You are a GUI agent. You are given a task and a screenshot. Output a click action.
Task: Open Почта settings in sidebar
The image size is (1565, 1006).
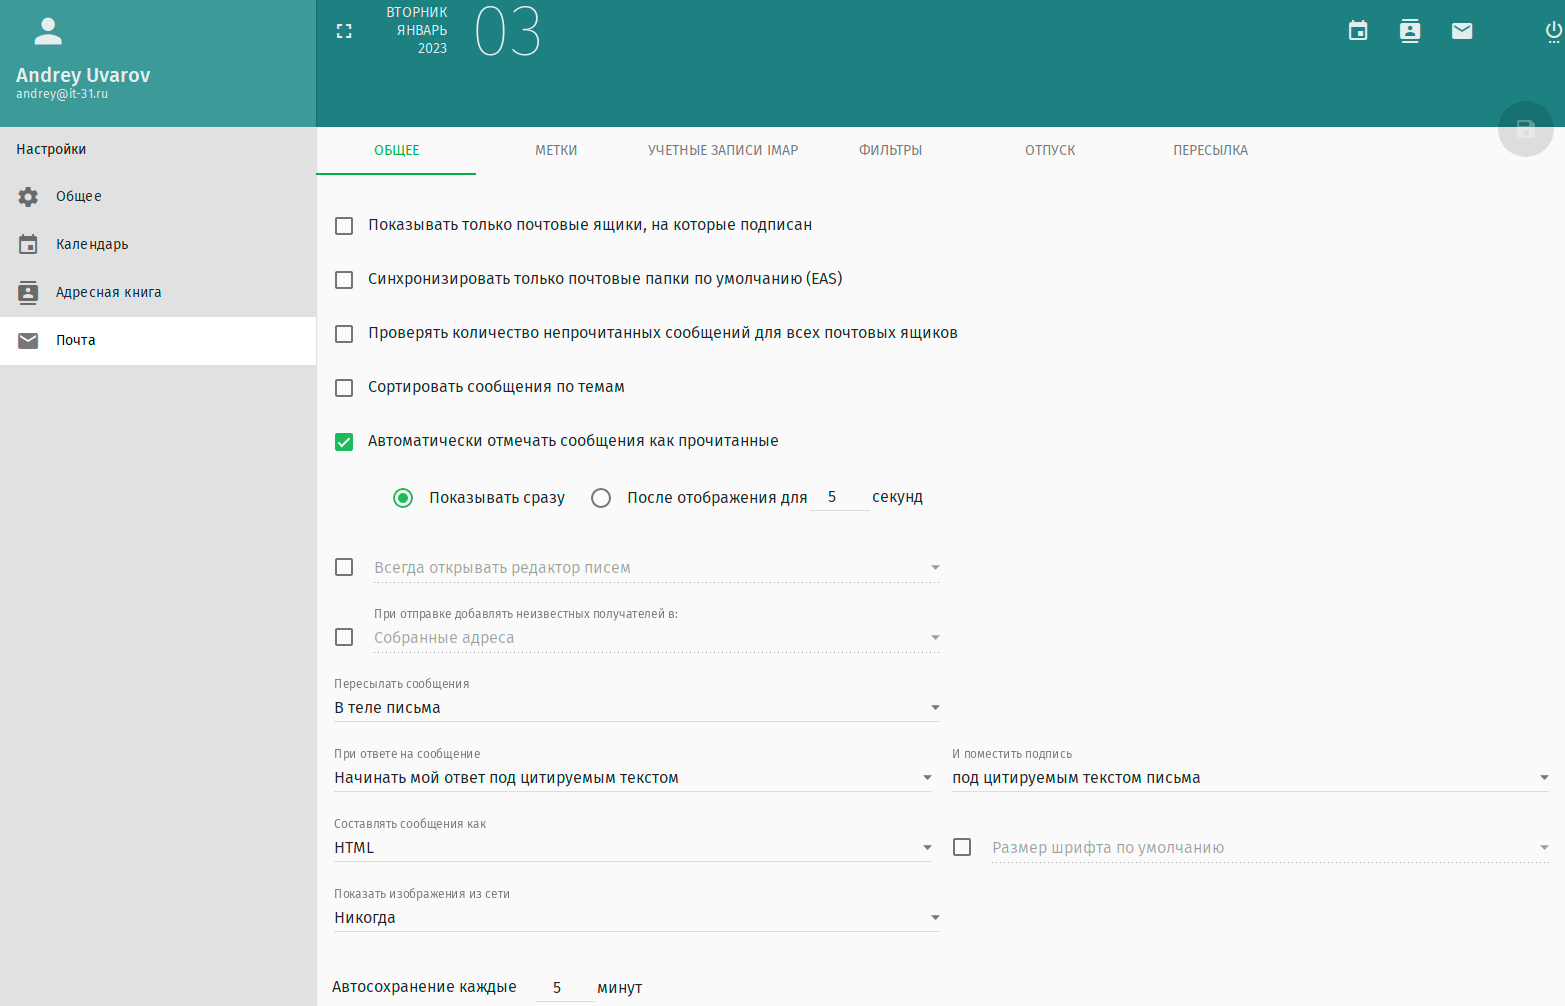[x=158, y=340]
